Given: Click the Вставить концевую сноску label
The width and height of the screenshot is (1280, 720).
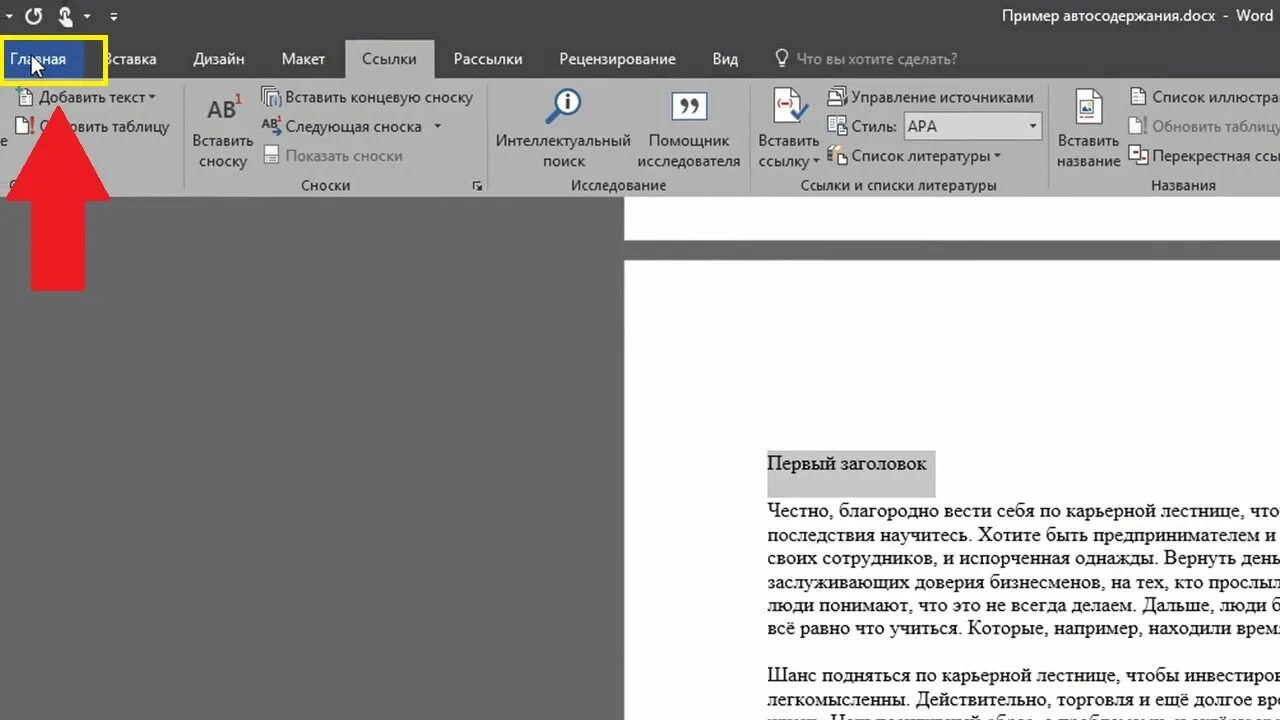Looking at the screenshot, I should 379,97.
